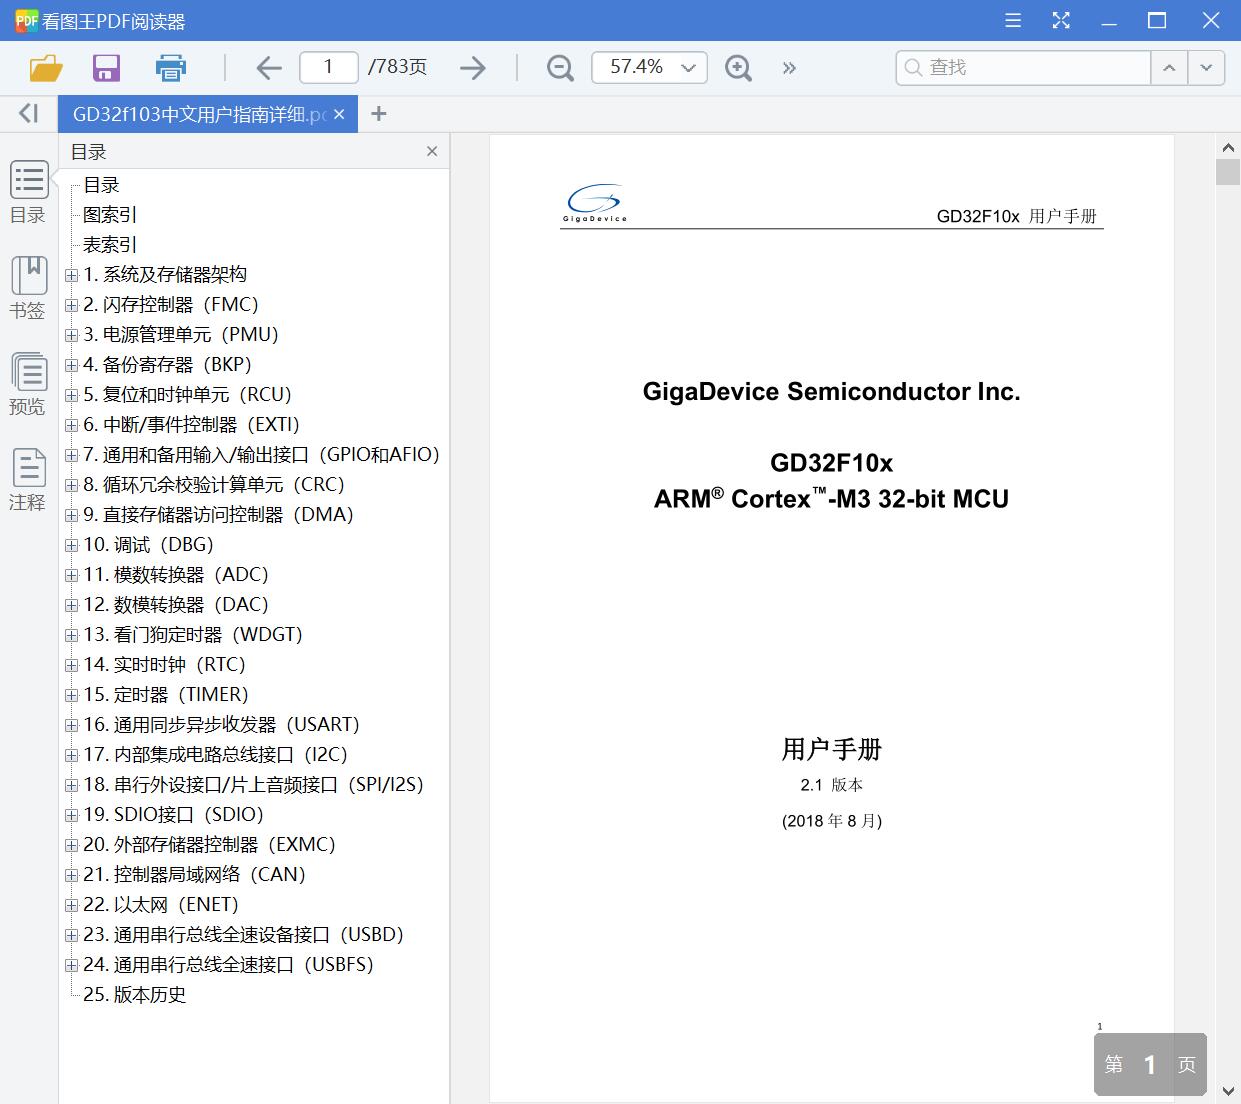Select 23. 通用串行总线全速设备接口 (USBD) entry
The height and width of the screenshot is (1104, 1241).
pyautogui.click(x=244, y=935)
